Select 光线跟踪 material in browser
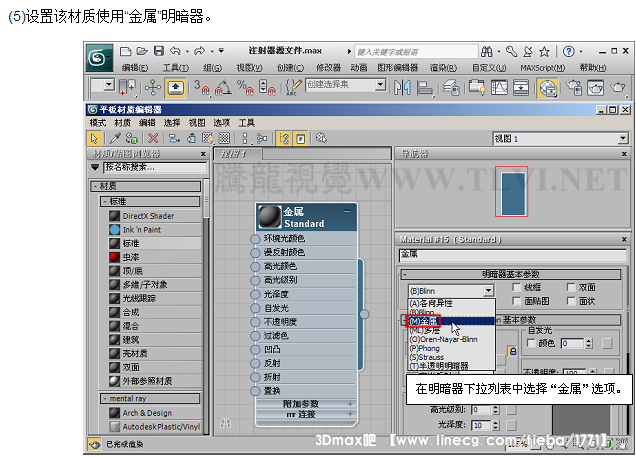The height and width of the screenshot is (457, 636). (x=155, y=298)
